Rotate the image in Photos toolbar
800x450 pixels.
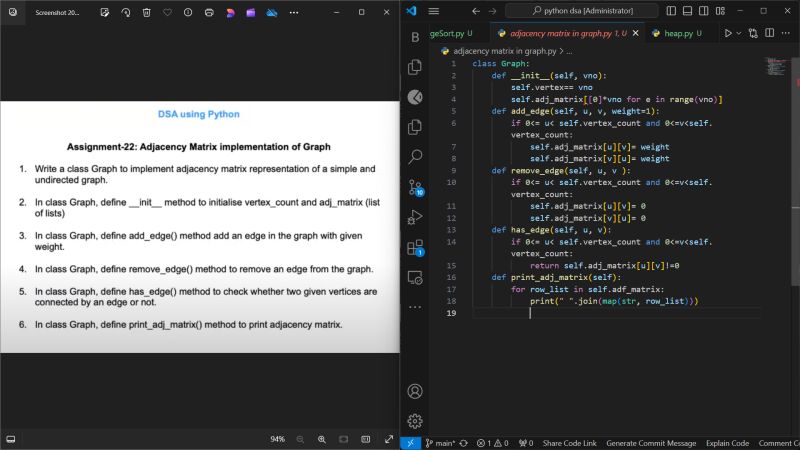coord(126,12)
